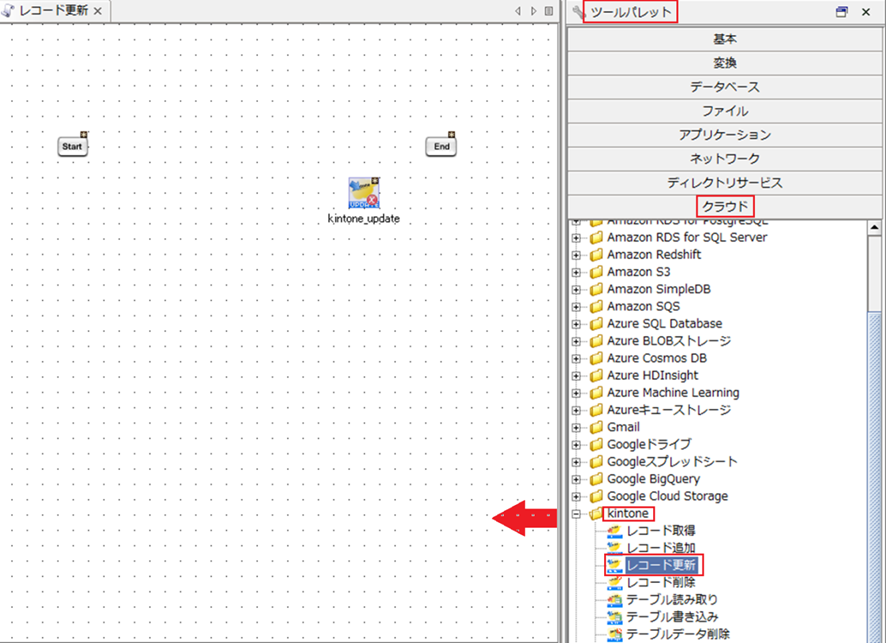The image size is (886, 643).
Task: Expand the Azure HDInsight folder
Action: (576, 376)
